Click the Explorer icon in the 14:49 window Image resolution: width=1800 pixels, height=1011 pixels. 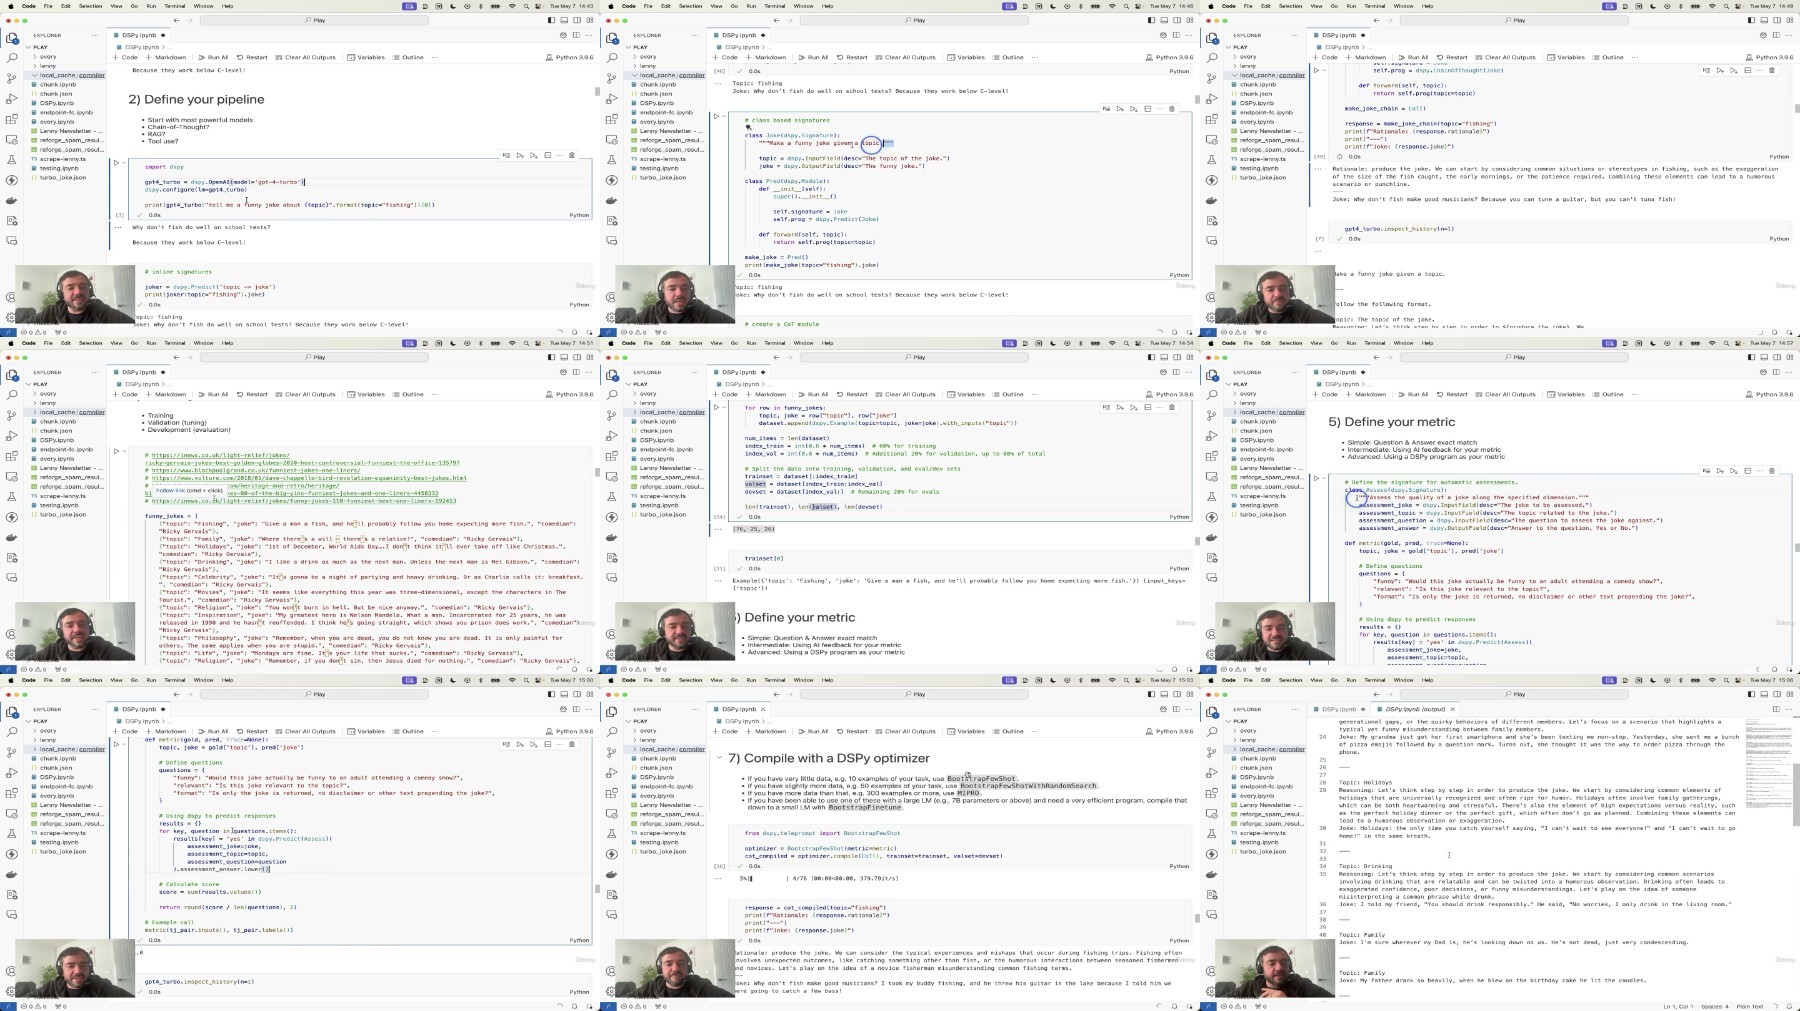click(1212, 39)
